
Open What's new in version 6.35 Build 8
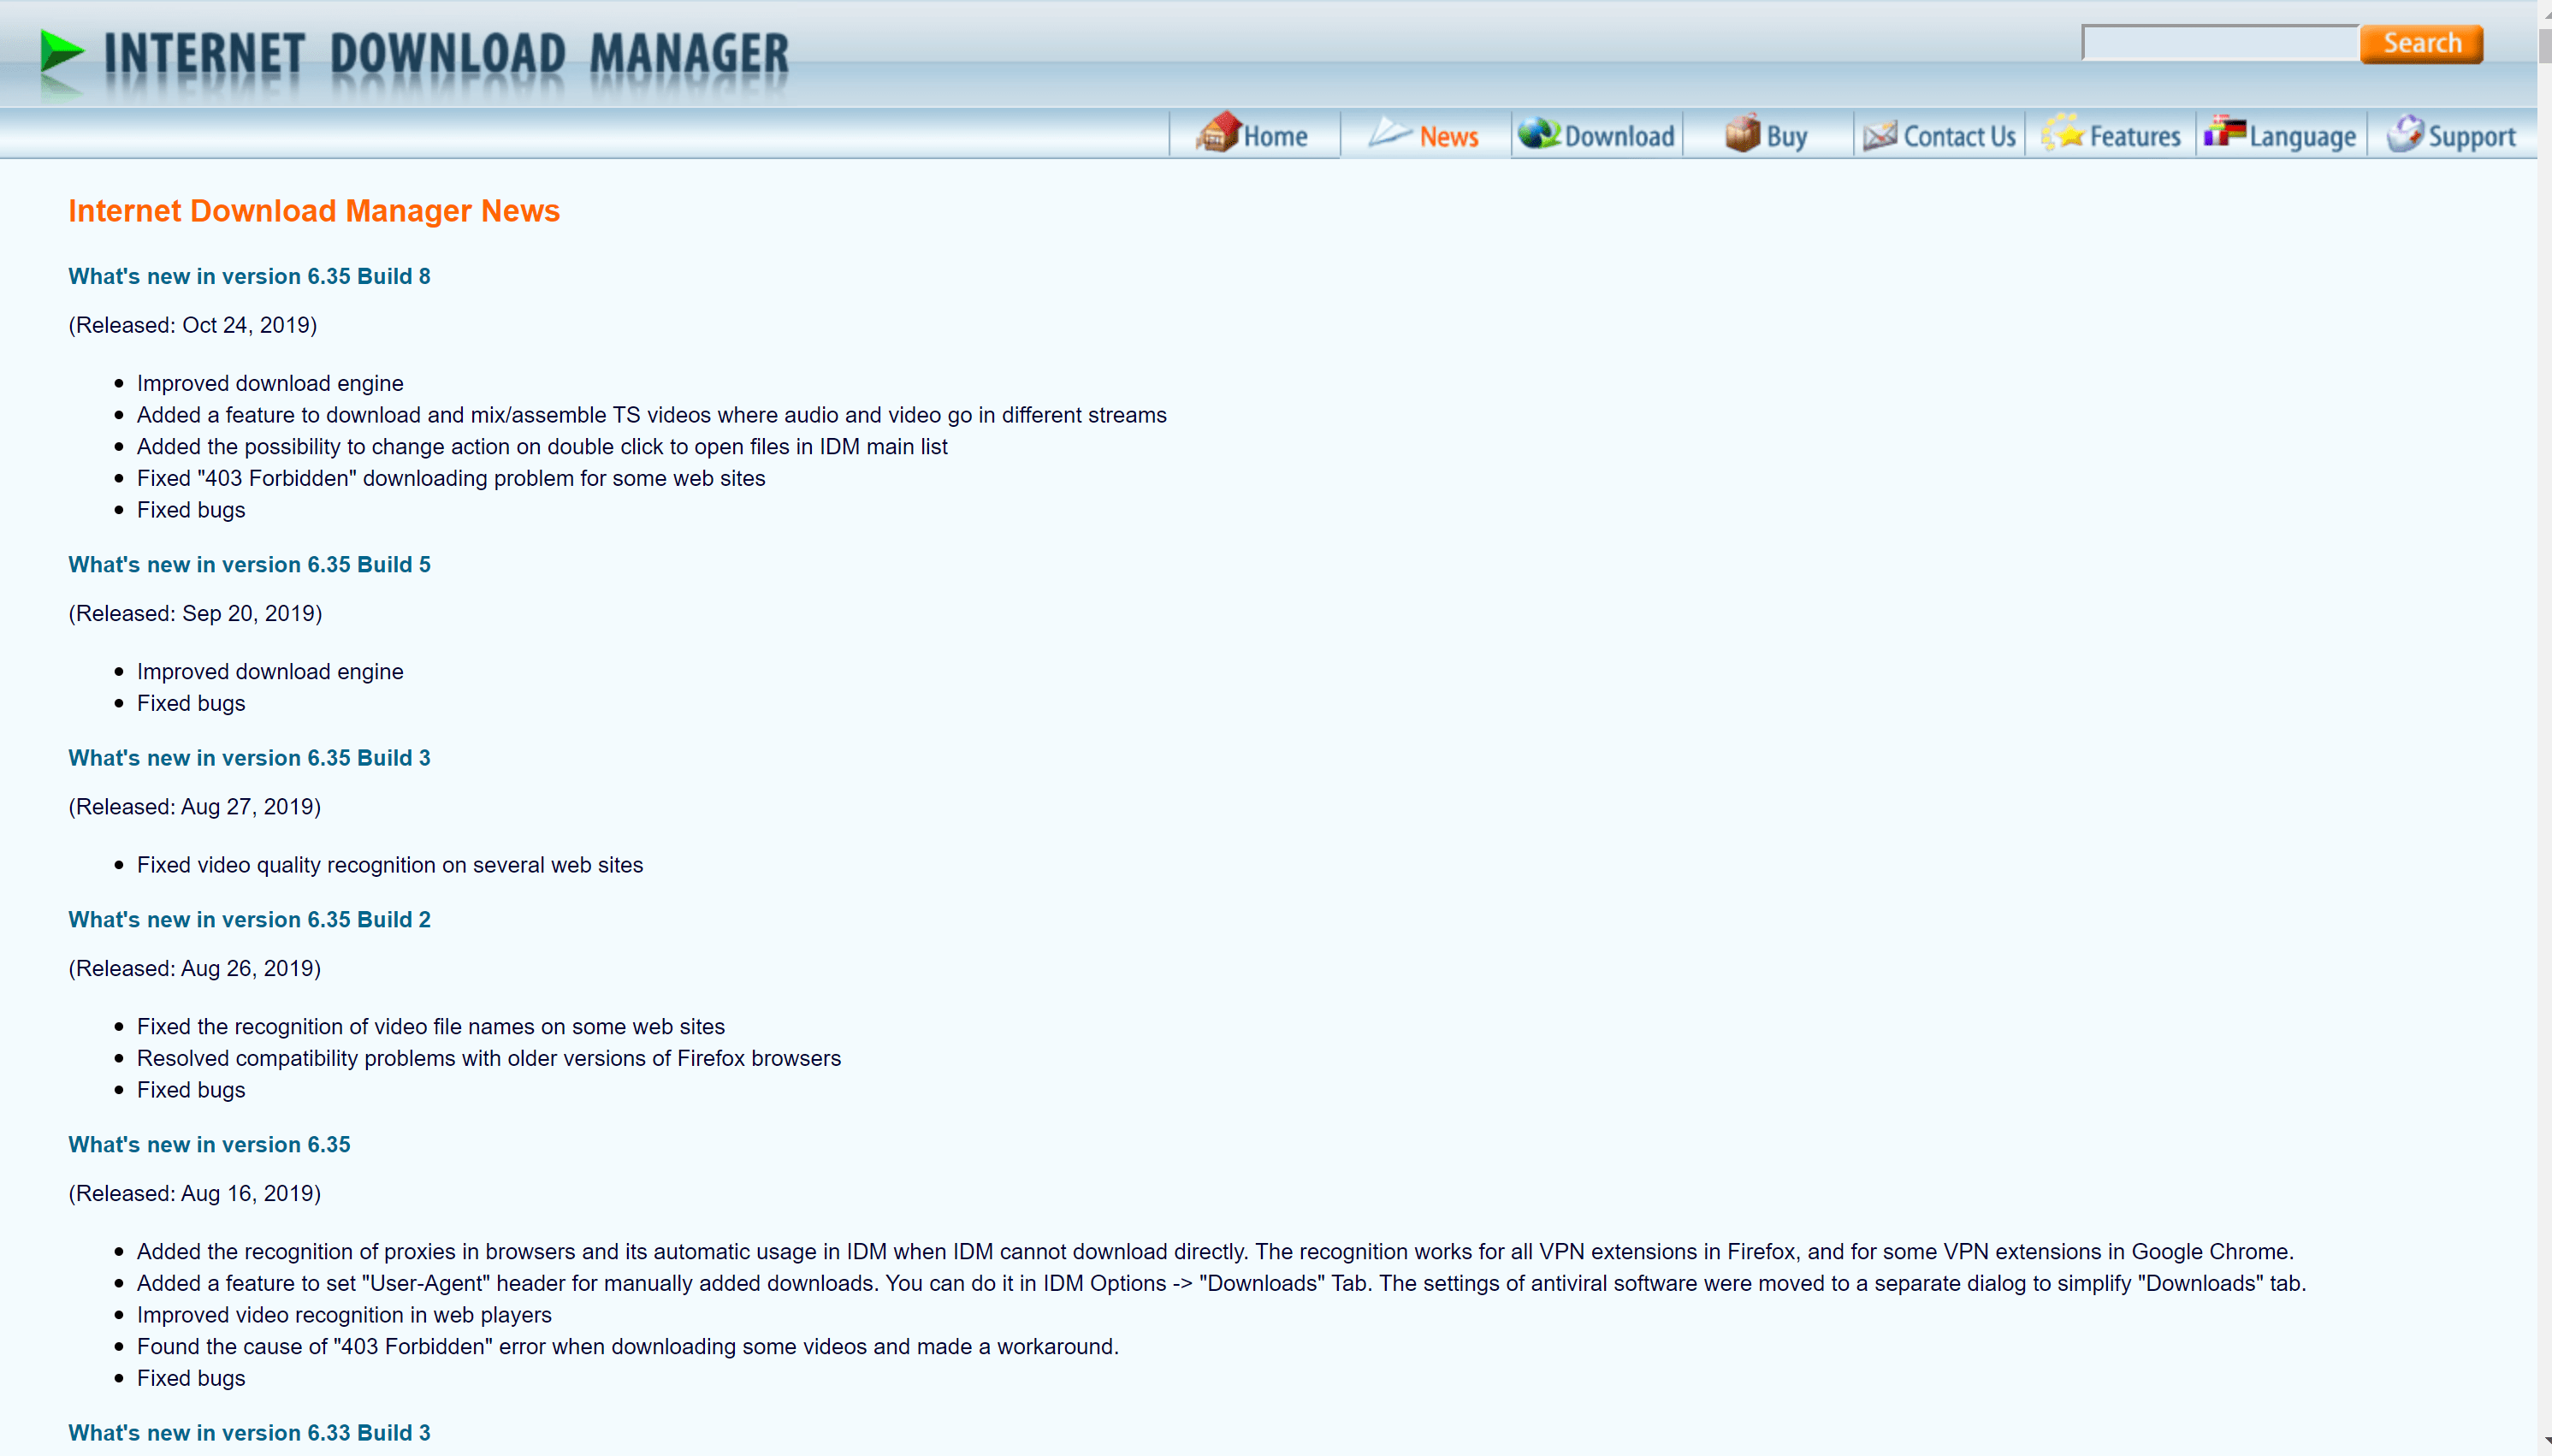[249, 275]
